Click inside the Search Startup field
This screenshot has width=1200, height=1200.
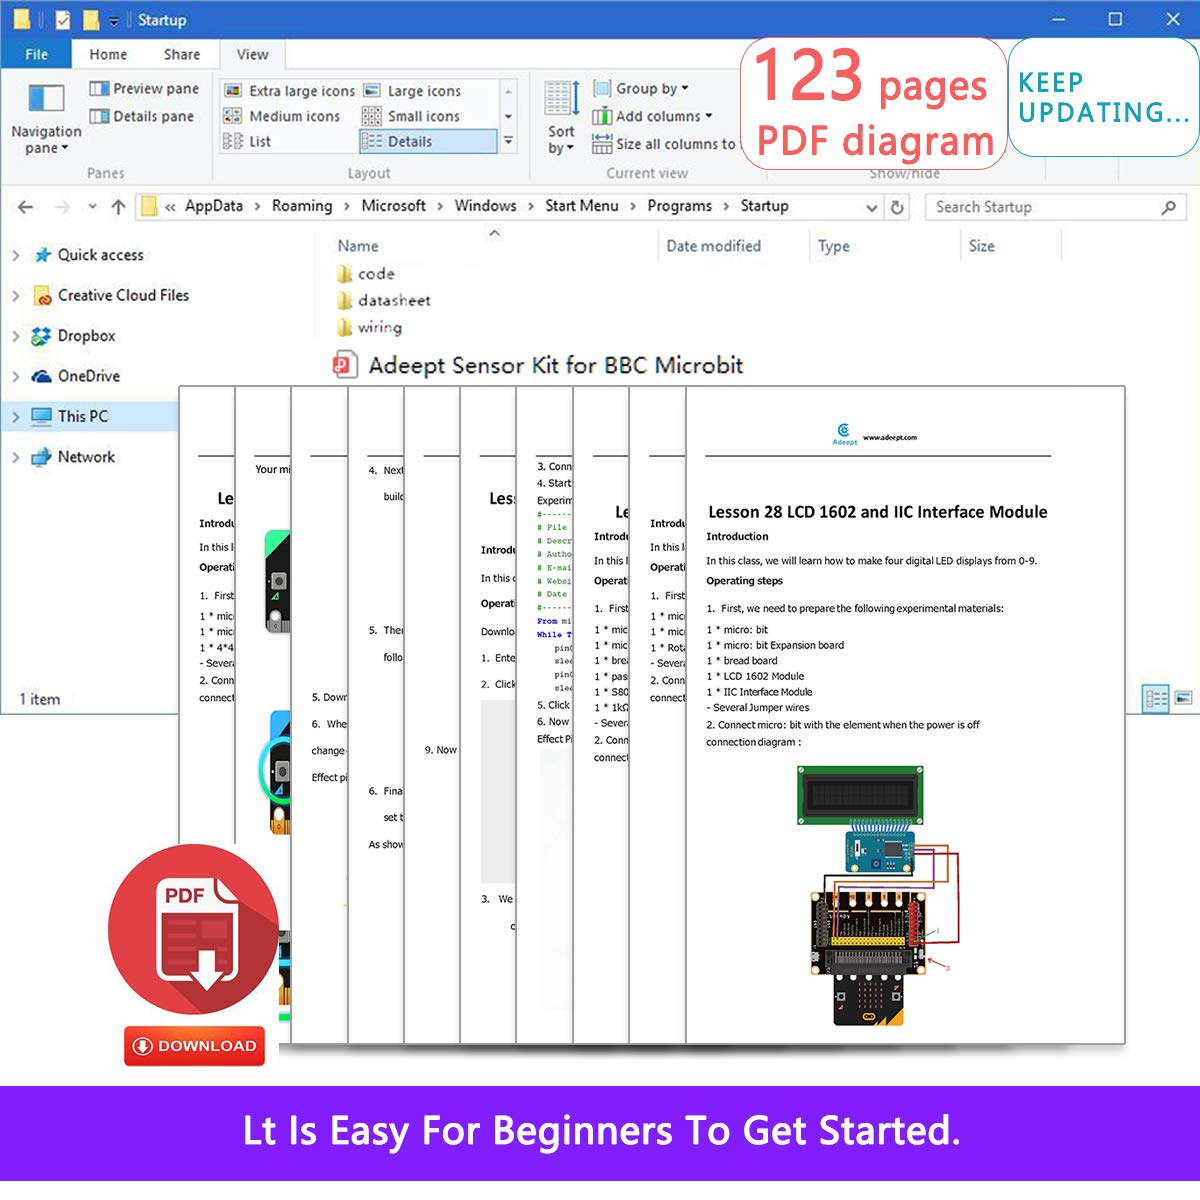pyautogui.click(x=1040, y=207)
